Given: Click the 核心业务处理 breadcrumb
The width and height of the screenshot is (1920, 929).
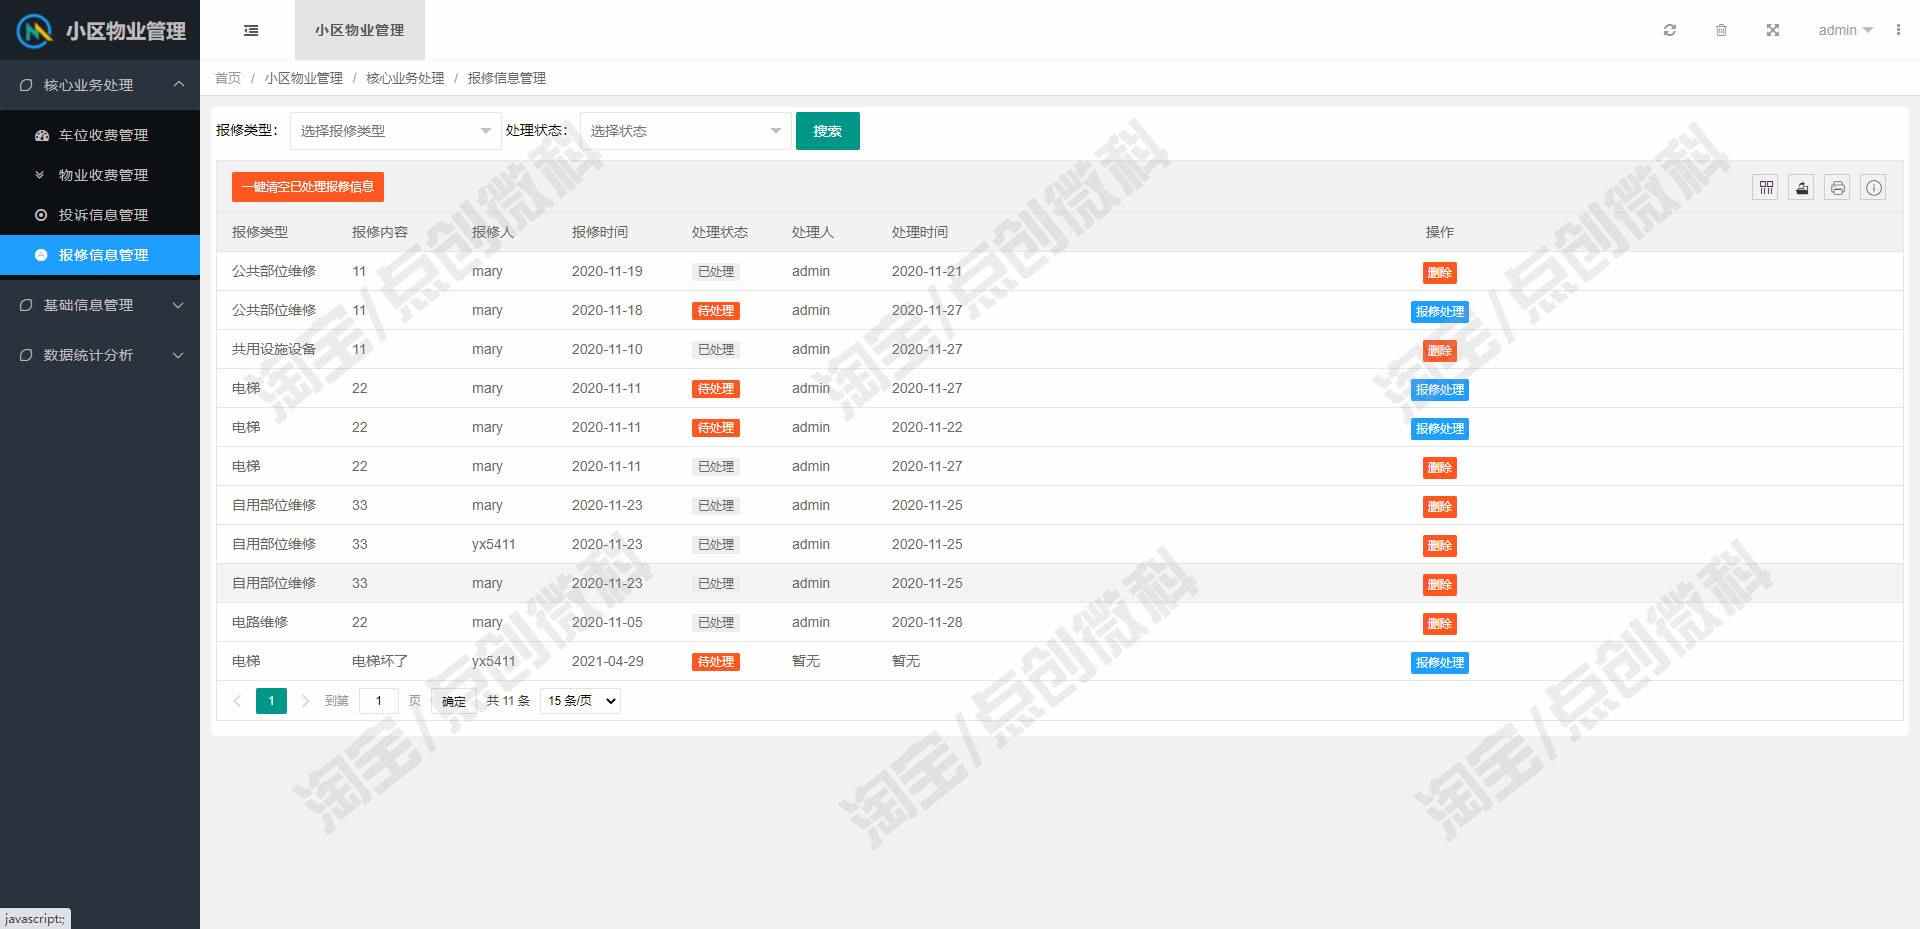Looking at the screenshot, I should pyautogui.click(x=405, y=78).
